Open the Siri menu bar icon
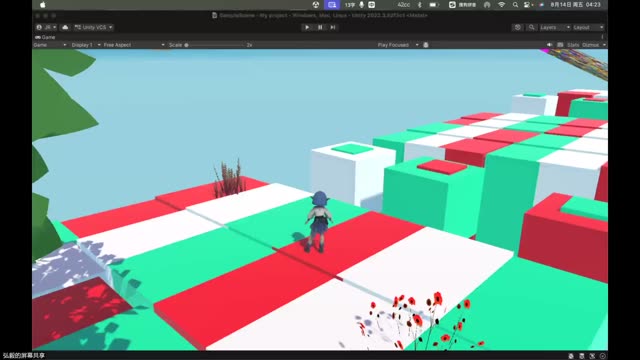The width and height of the screenshot is (640, 360). [541, 5]
